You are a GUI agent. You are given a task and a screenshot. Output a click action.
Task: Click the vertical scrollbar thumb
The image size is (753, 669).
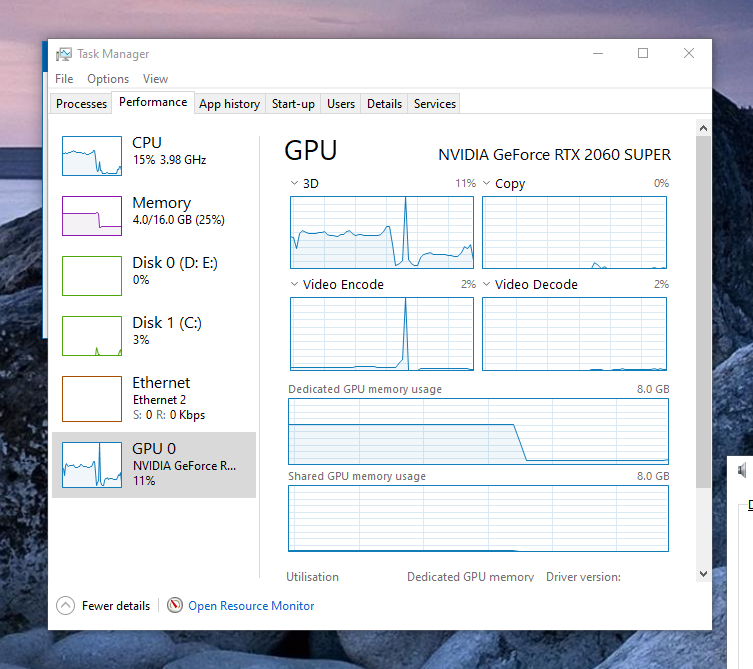704,312
